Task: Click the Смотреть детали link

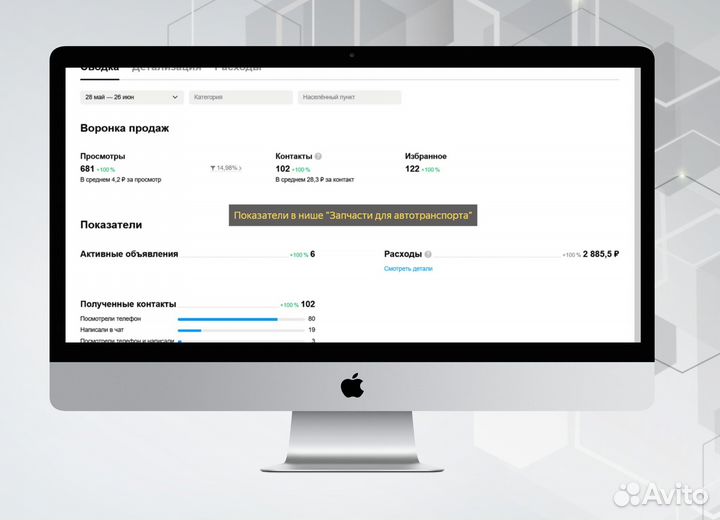Action: [408, 269]
